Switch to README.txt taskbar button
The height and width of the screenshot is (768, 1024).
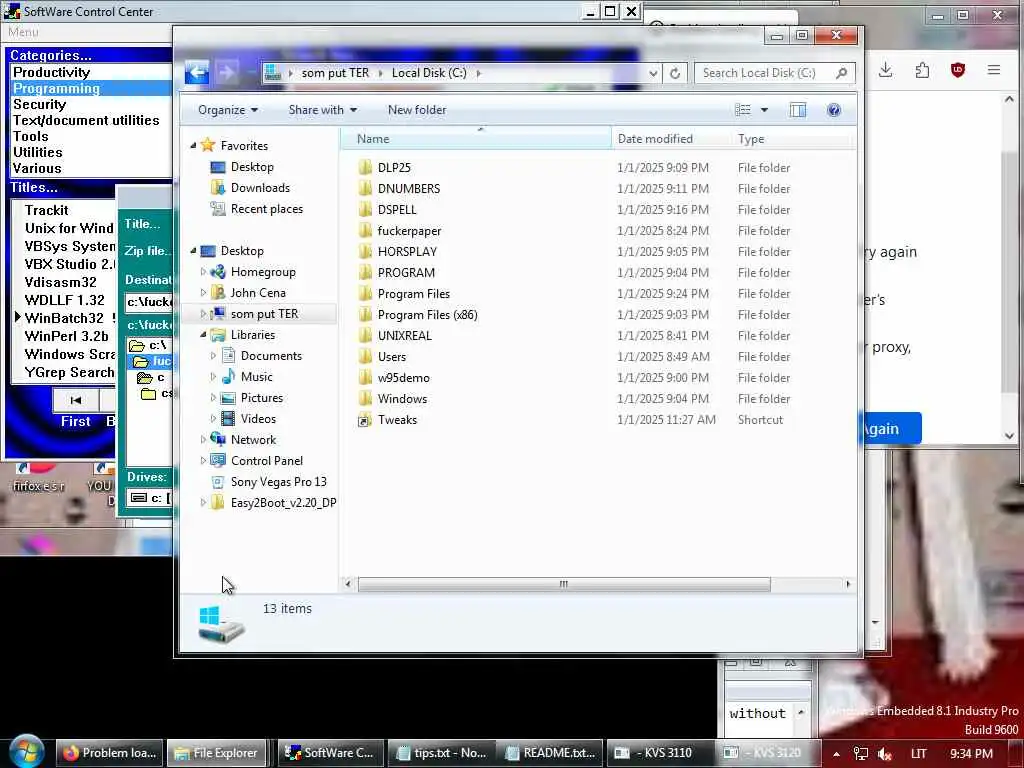[551, 753]
